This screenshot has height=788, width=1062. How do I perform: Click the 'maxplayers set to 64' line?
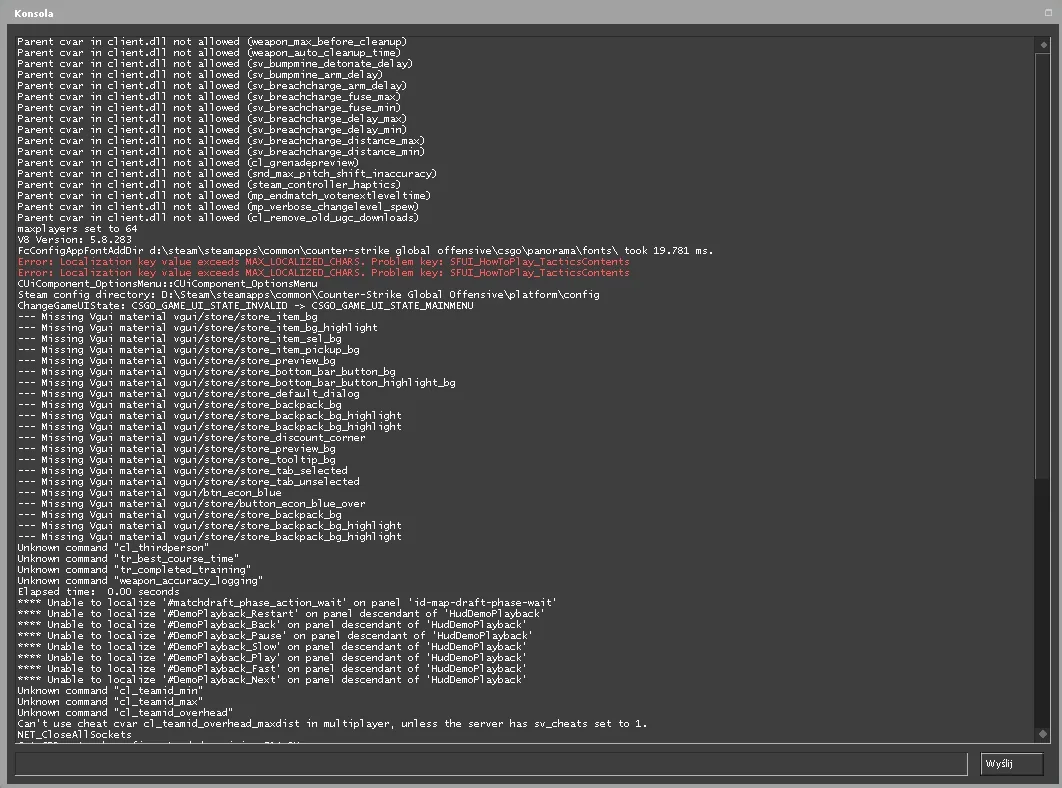pyautogui.click(x=77, y=228)
